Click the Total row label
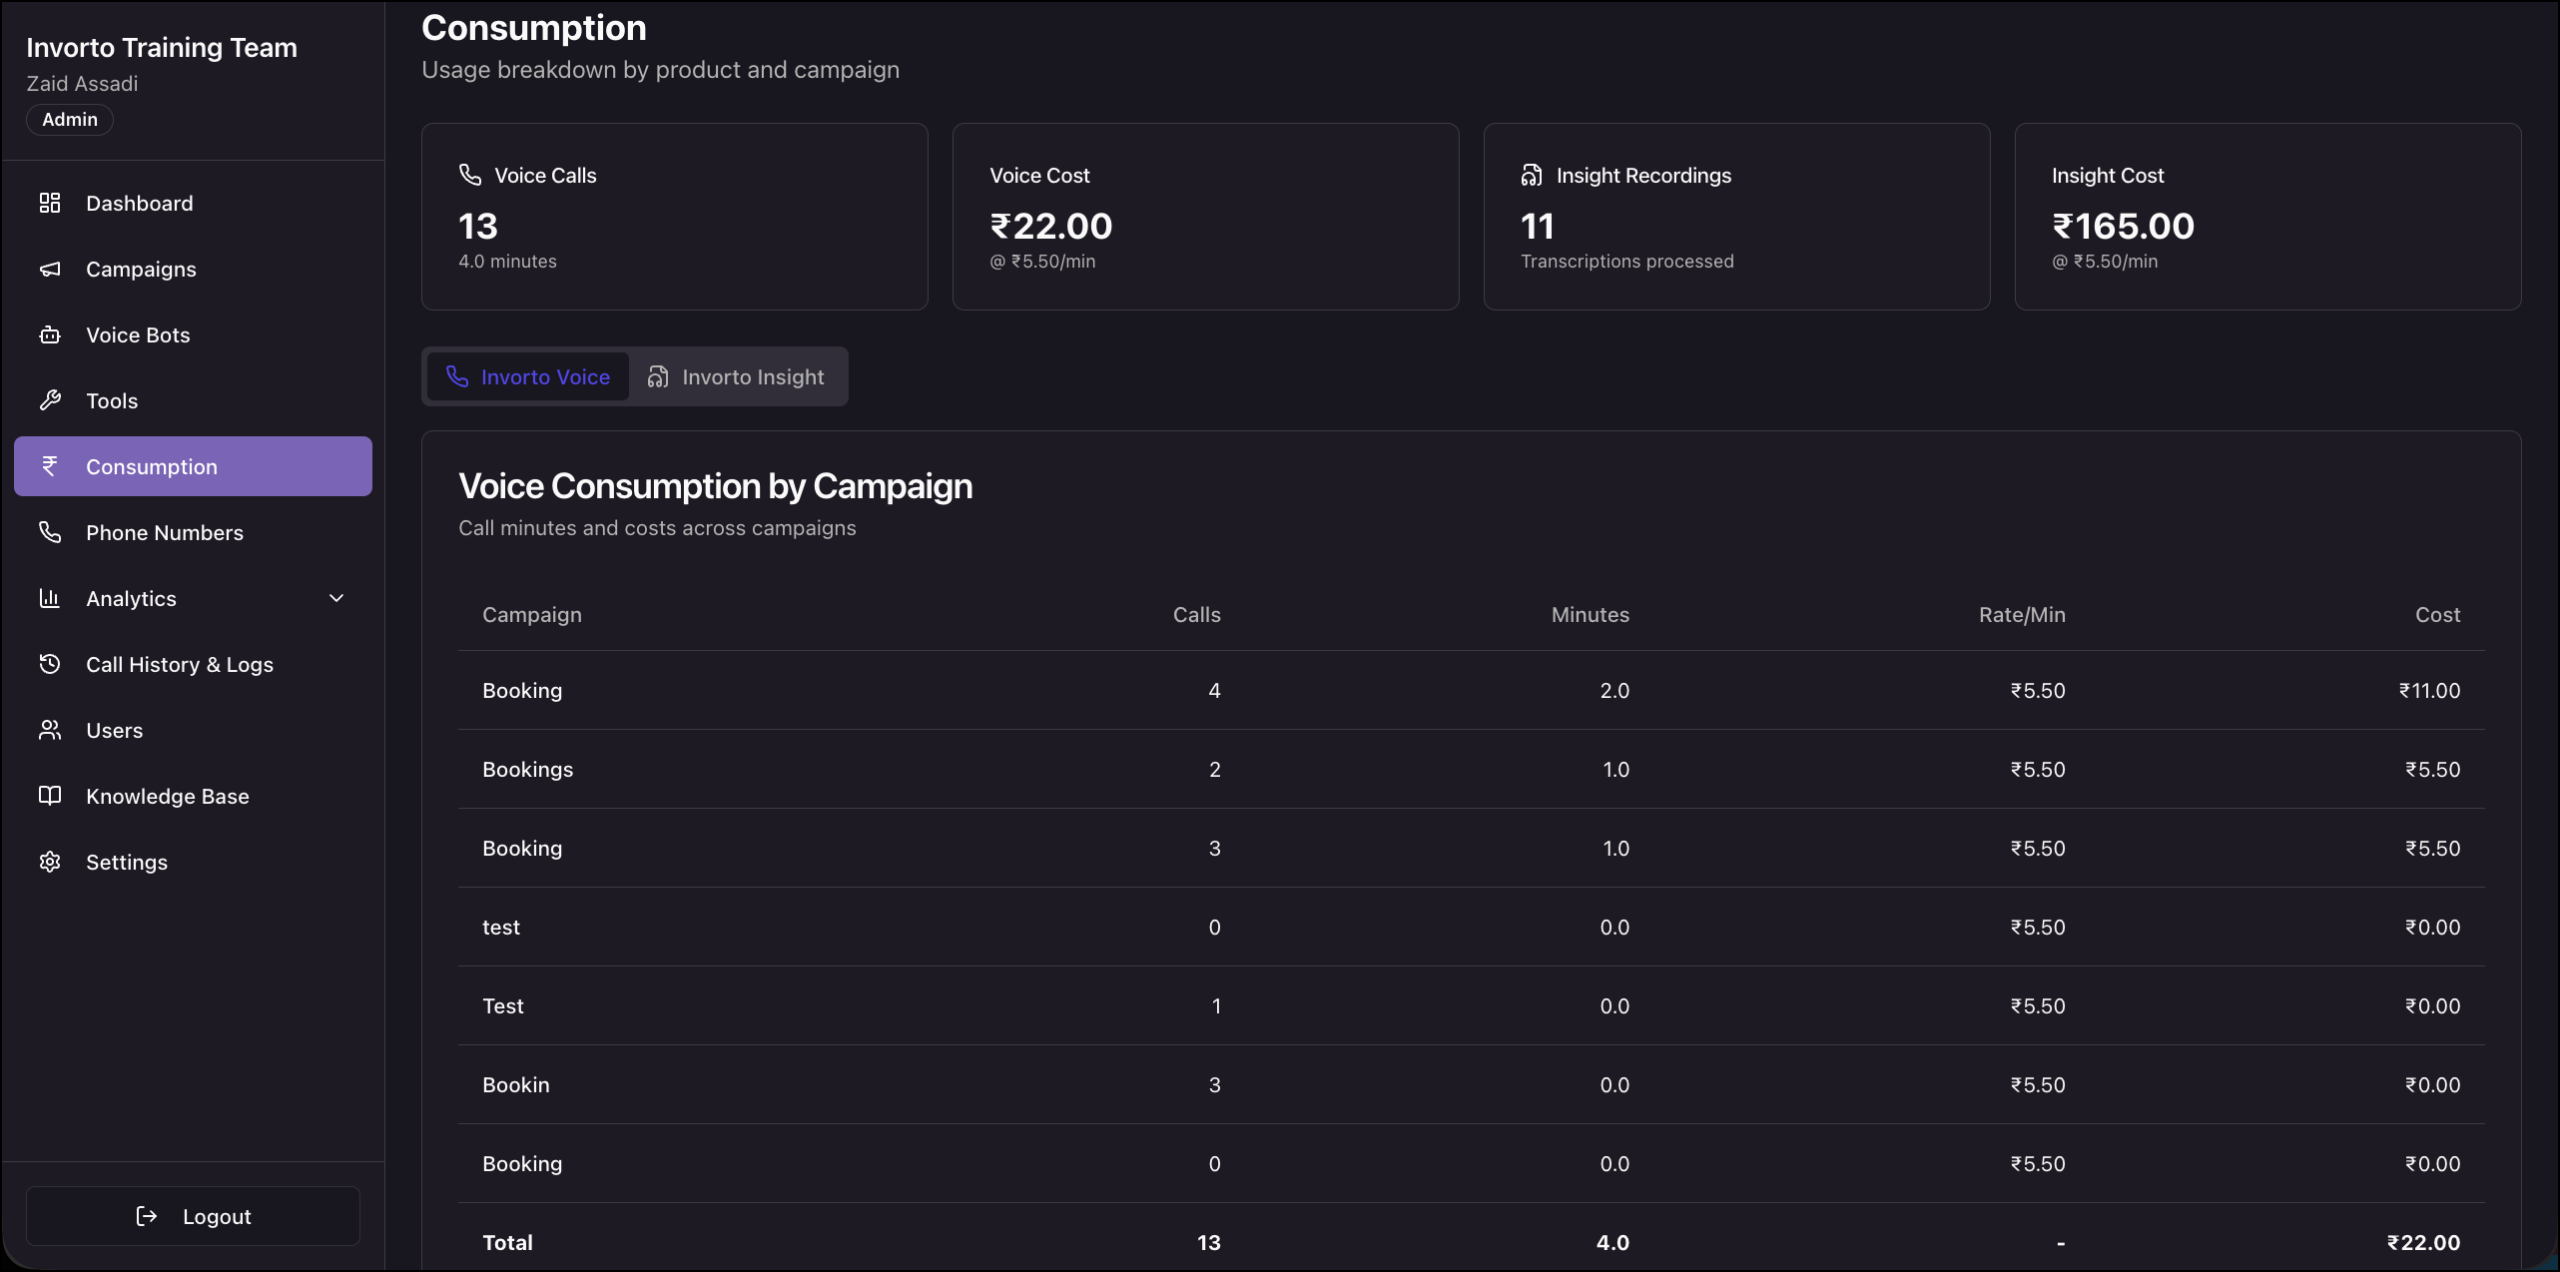Image resolution: width=2560 pixels, height=1272 pixels. (508, 1242)
